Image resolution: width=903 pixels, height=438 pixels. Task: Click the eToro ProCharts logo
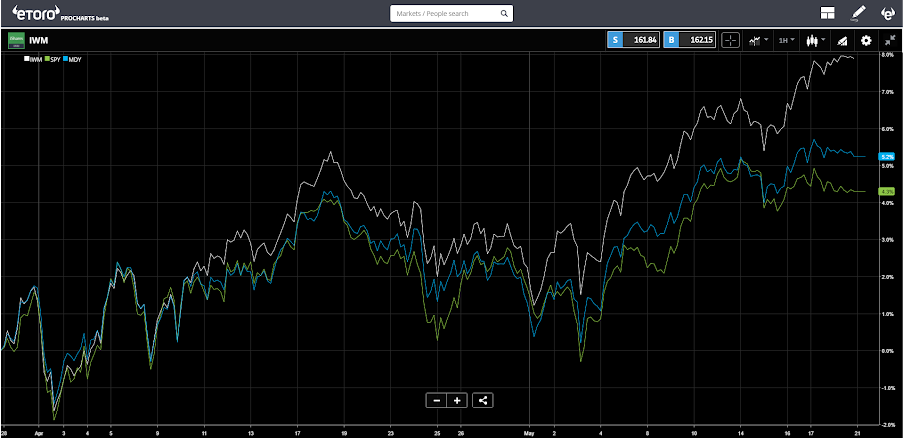60,13
